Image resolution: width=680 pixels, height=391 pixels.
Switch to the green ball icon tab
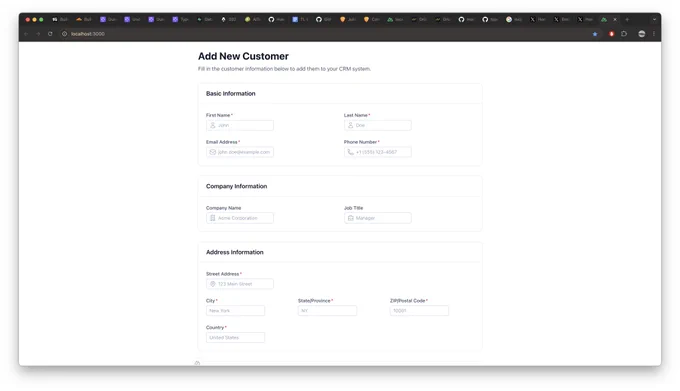coord(252,20)
